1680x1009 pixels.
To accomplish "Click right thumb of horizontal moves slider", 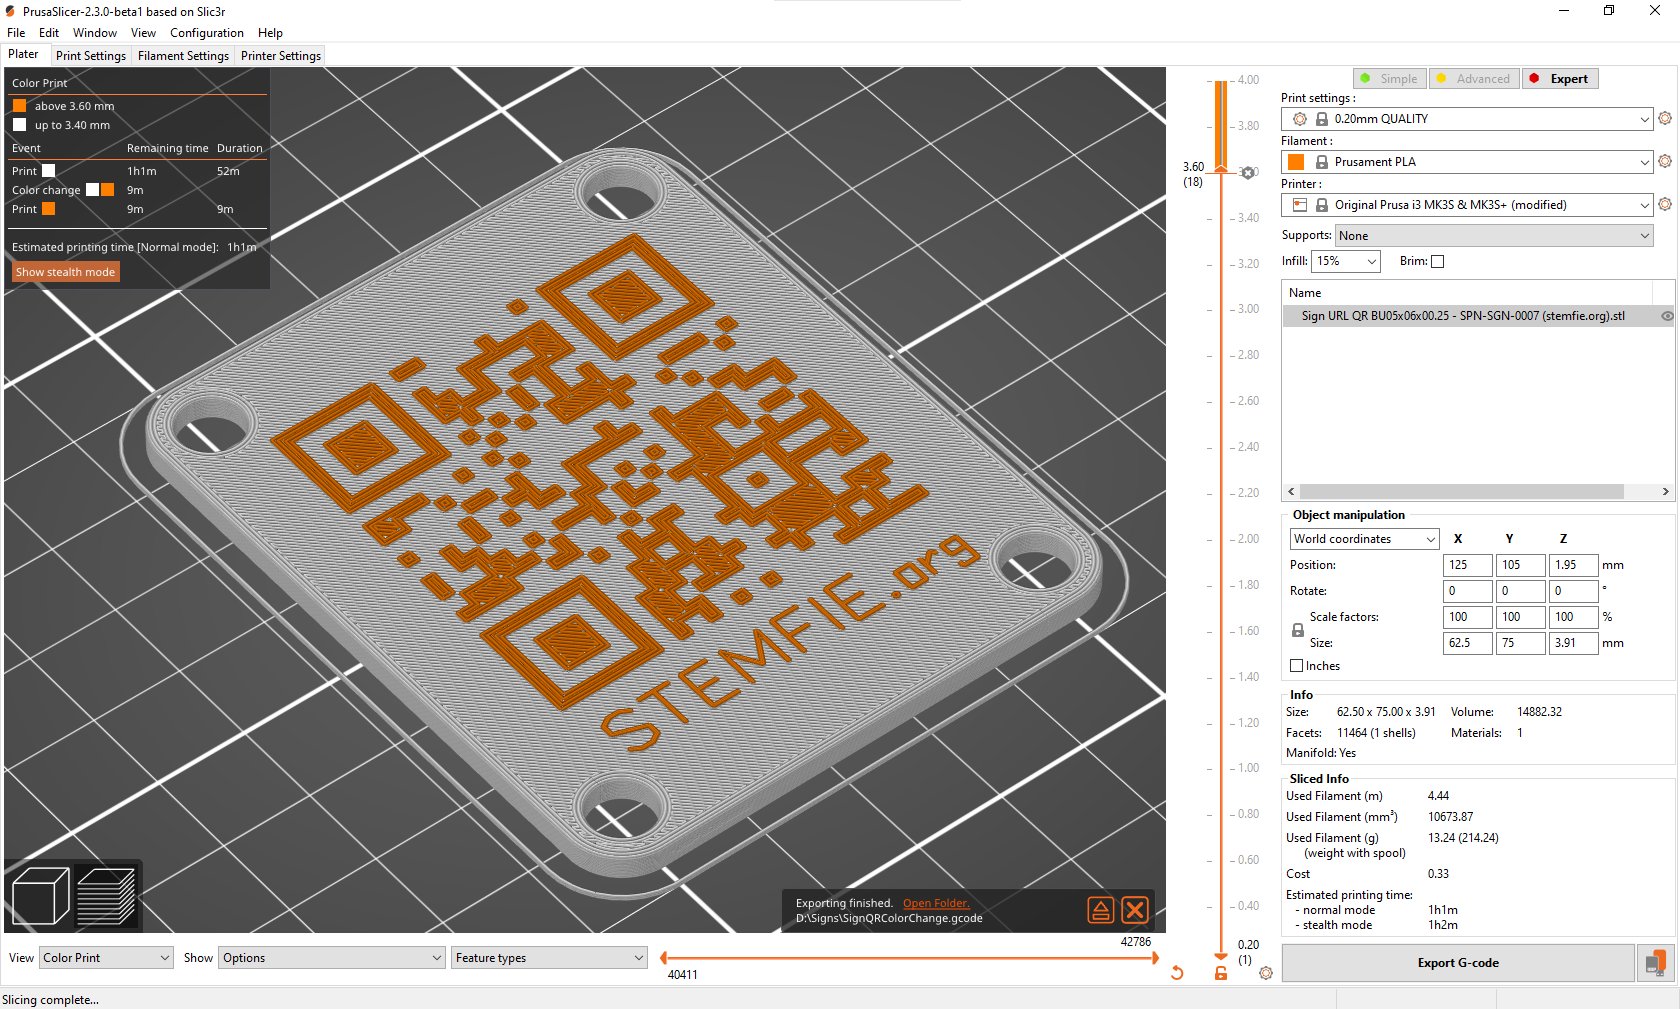I will coord(1156,958).
